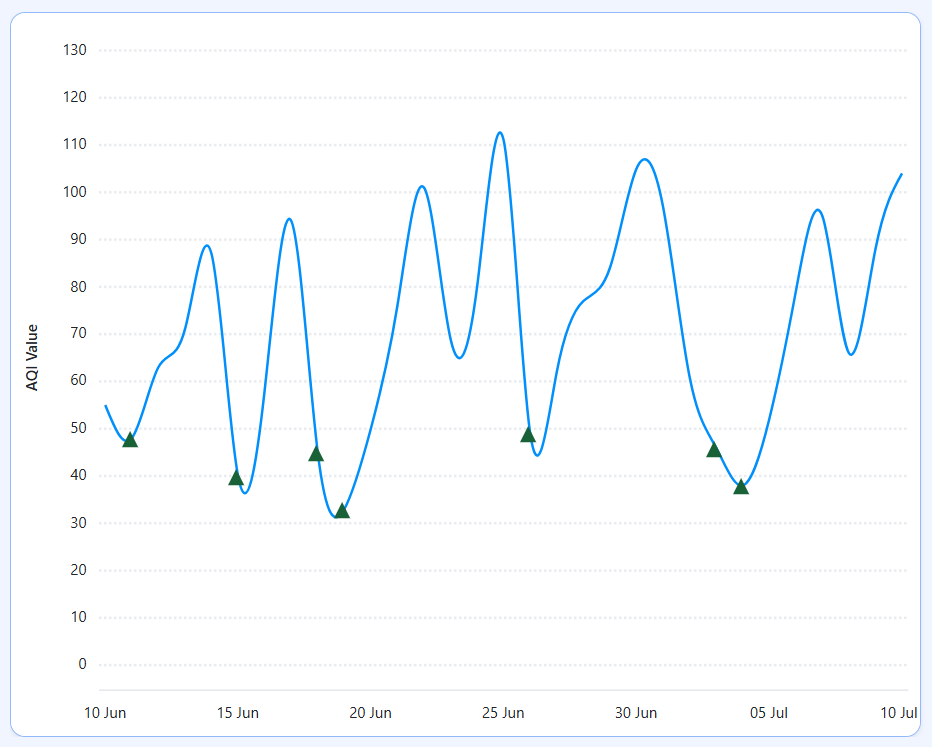Select the 30 Jun label on the x-axis

[x=637, y=713]
